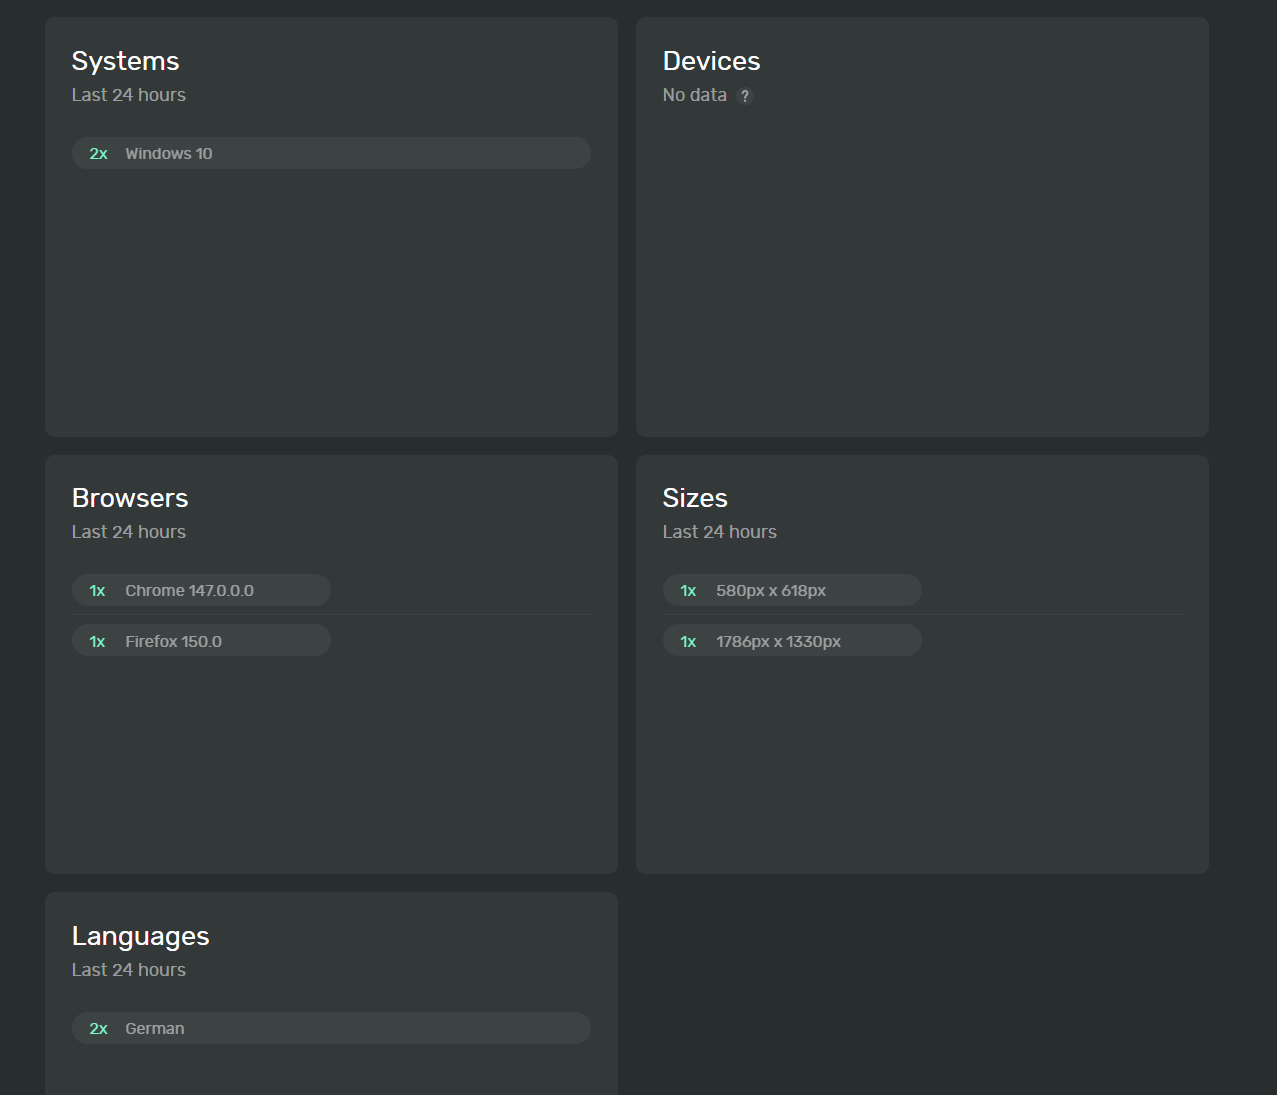
Task: Click Last 24 hours under Languages
Action: pos(128,970)
